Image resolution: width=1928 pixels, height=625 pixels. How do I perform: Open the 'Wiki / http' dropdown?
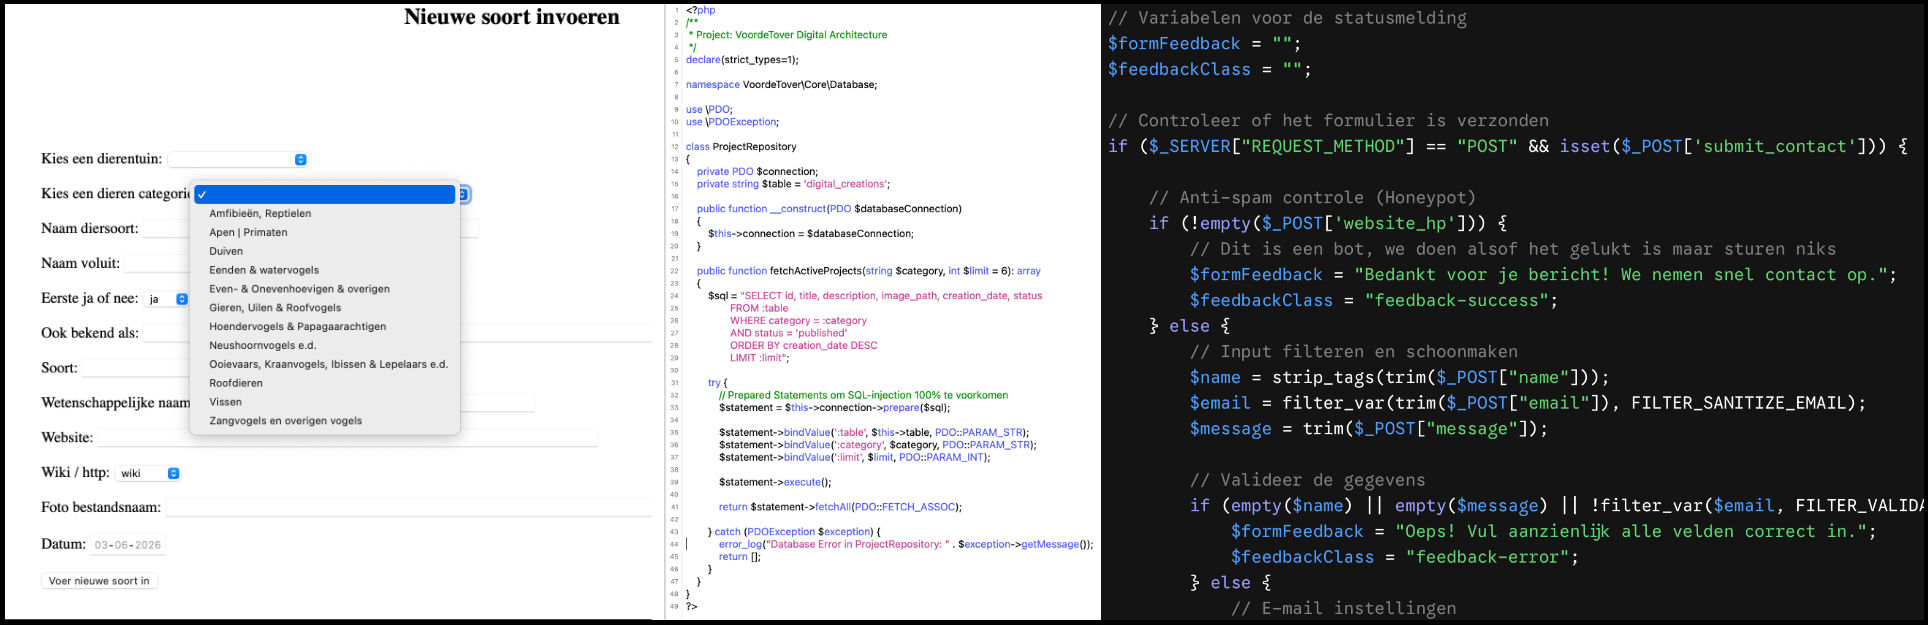tap(148, 473)
